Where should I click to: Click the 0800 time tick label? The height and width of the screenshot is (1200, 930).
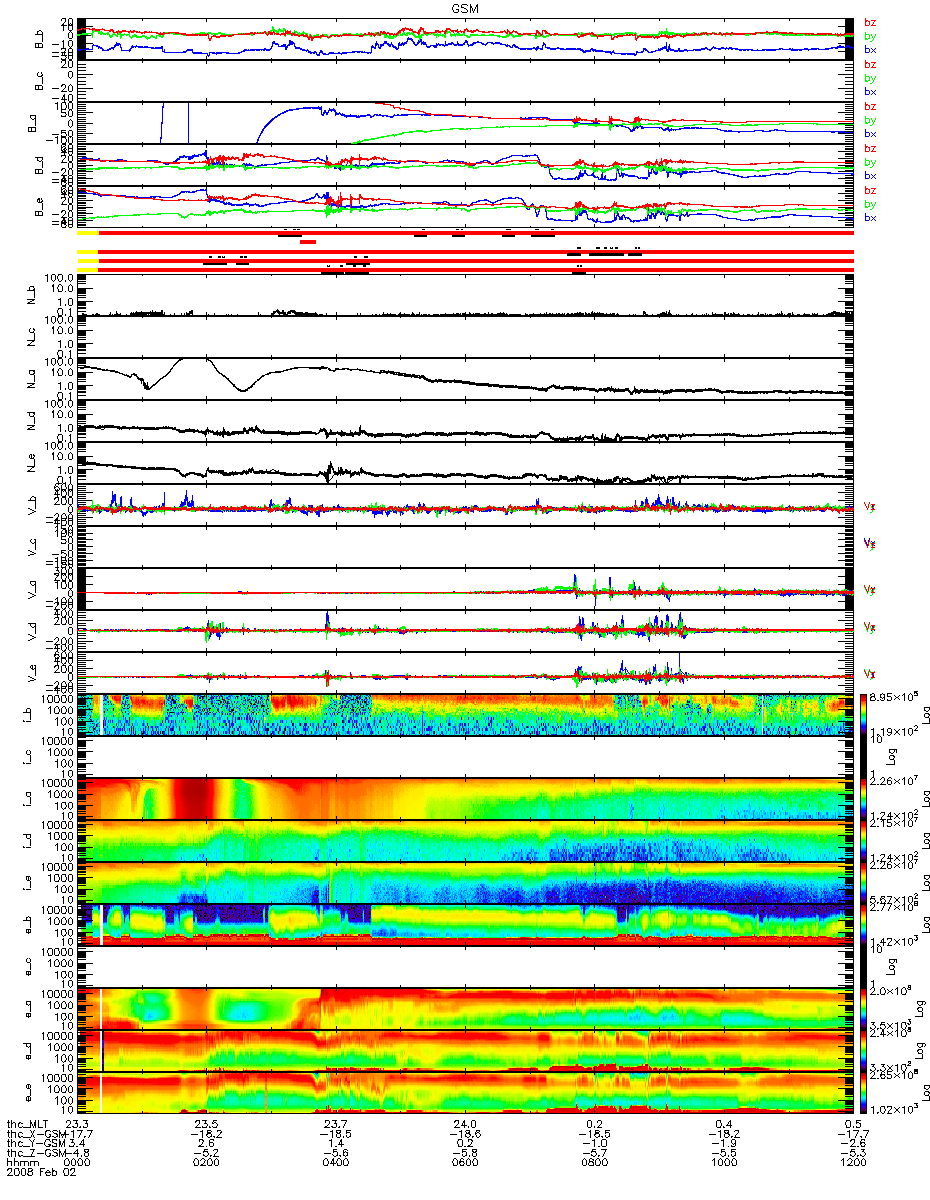(x=594, y=1164)
